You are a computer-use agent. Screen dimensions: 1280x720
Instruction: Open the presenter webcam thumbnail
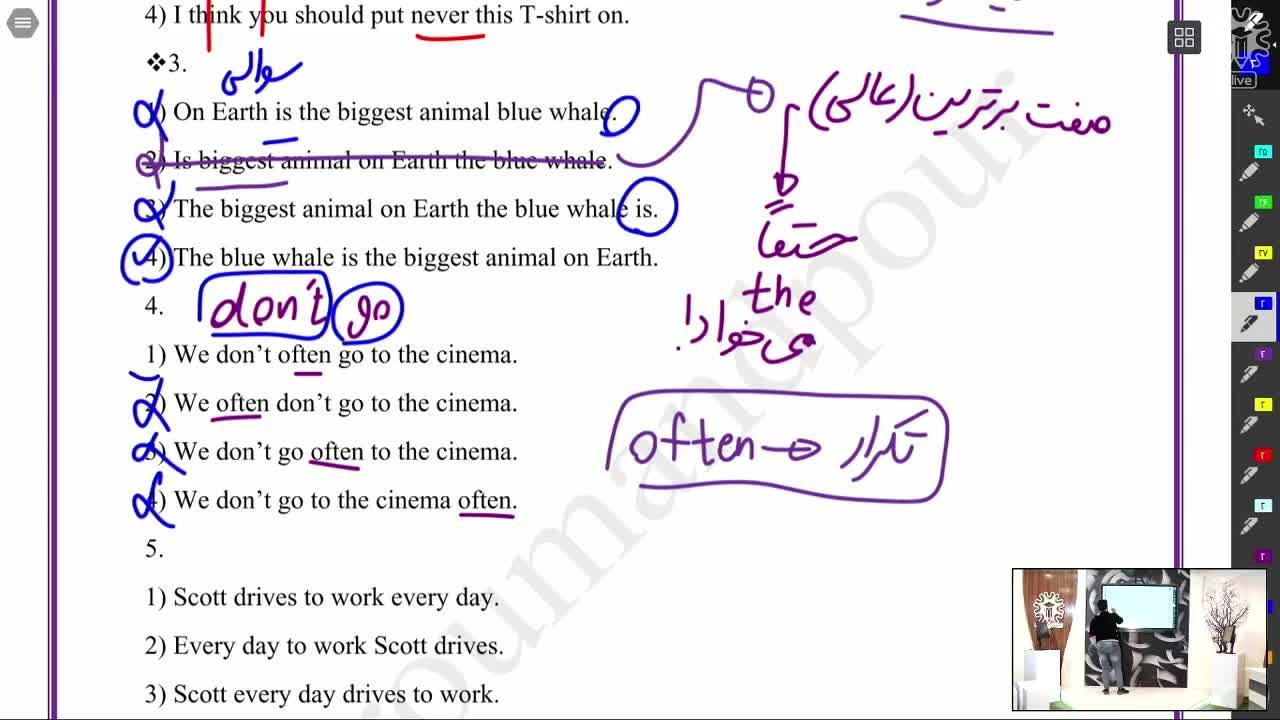click(1139, 639)
